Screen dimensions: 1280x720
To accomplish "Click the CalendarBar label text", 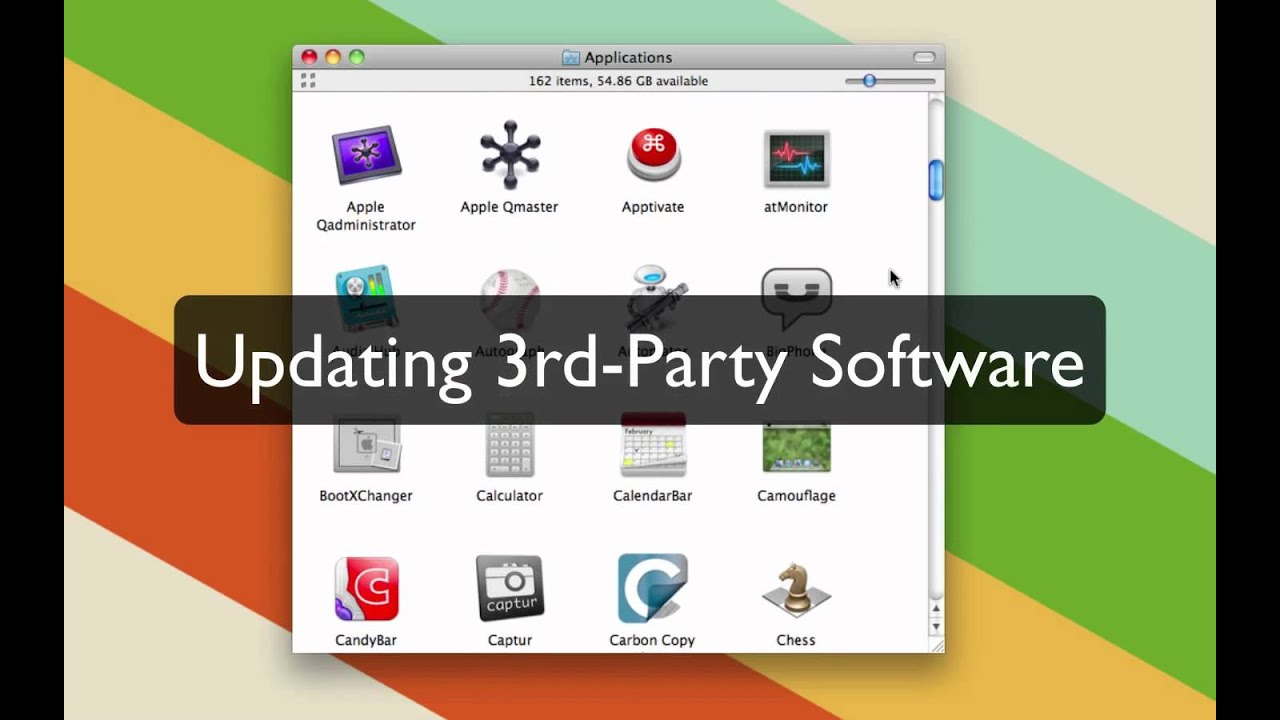I will [x=653, y=496].
